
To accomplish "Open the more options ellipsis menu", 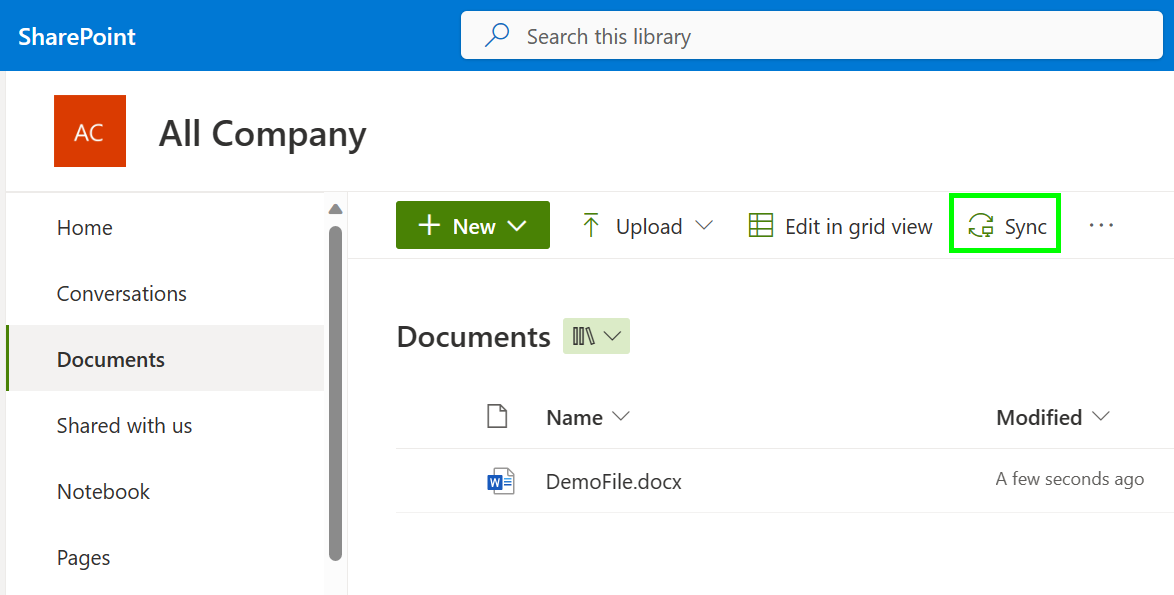I will 1101,226.
